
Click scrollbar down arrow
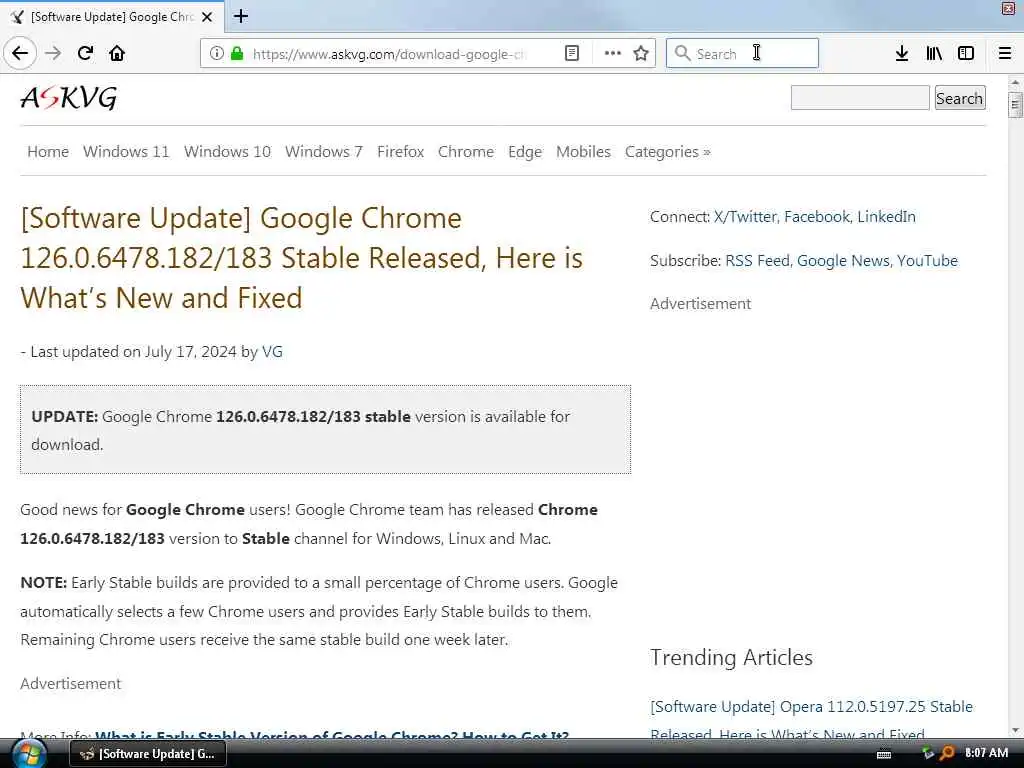tap(1015, 731)
